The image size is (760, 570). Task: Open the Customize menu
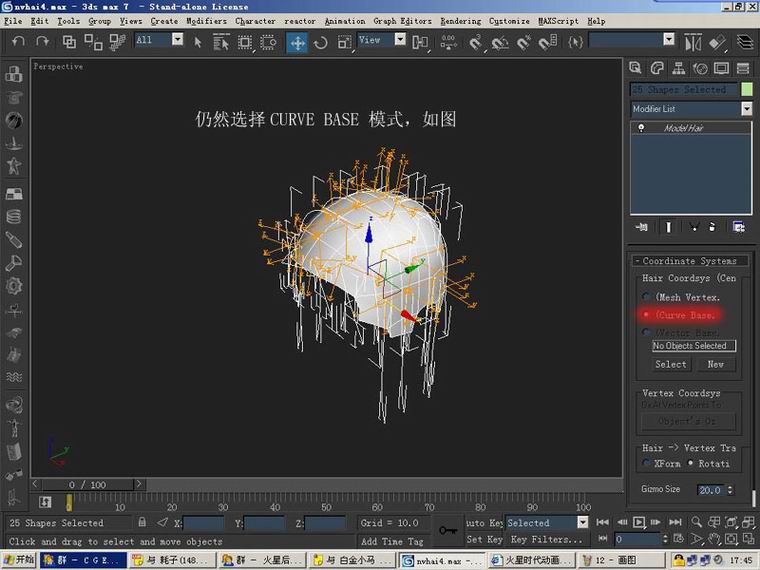(x=509, y=21)
